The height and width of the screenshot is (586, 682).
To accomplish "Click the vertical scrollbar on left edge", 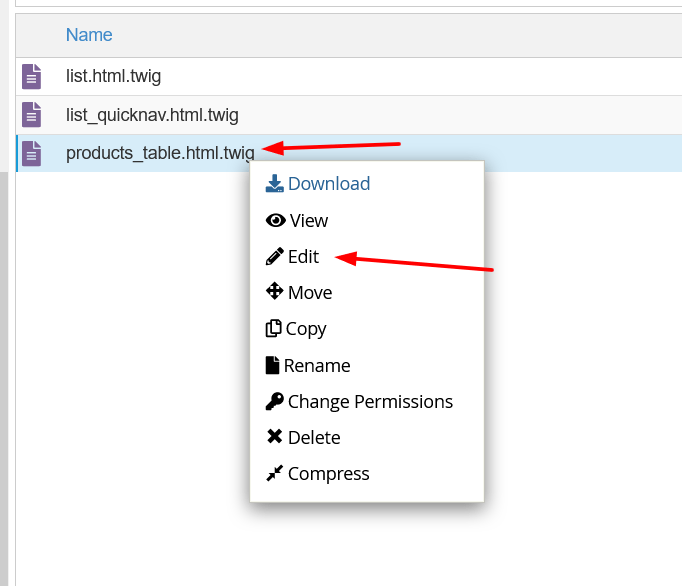I will (4, 378).
